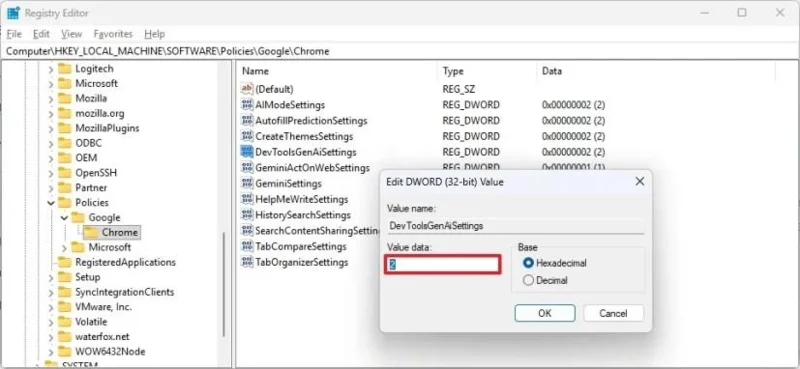
Task: Click the Value data input field
Action: coord(442,264)
